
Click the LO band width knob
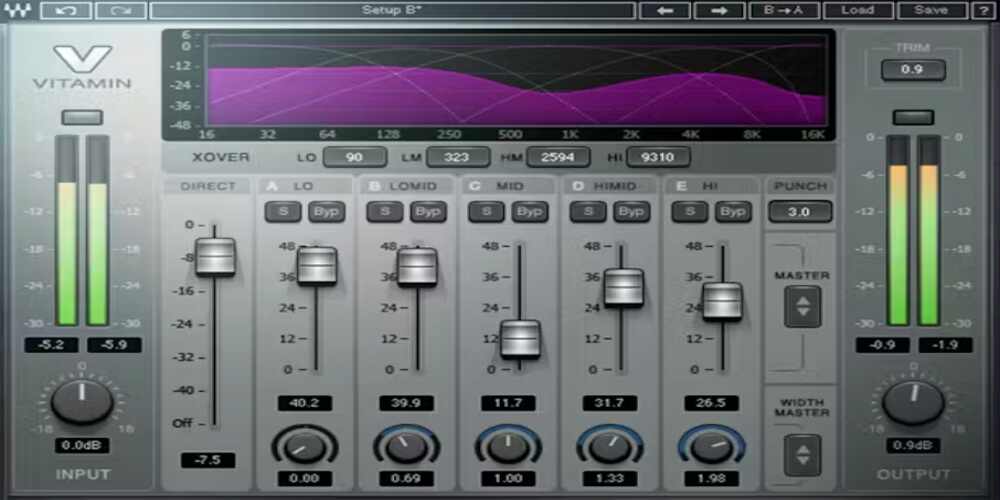pos(304,446)
